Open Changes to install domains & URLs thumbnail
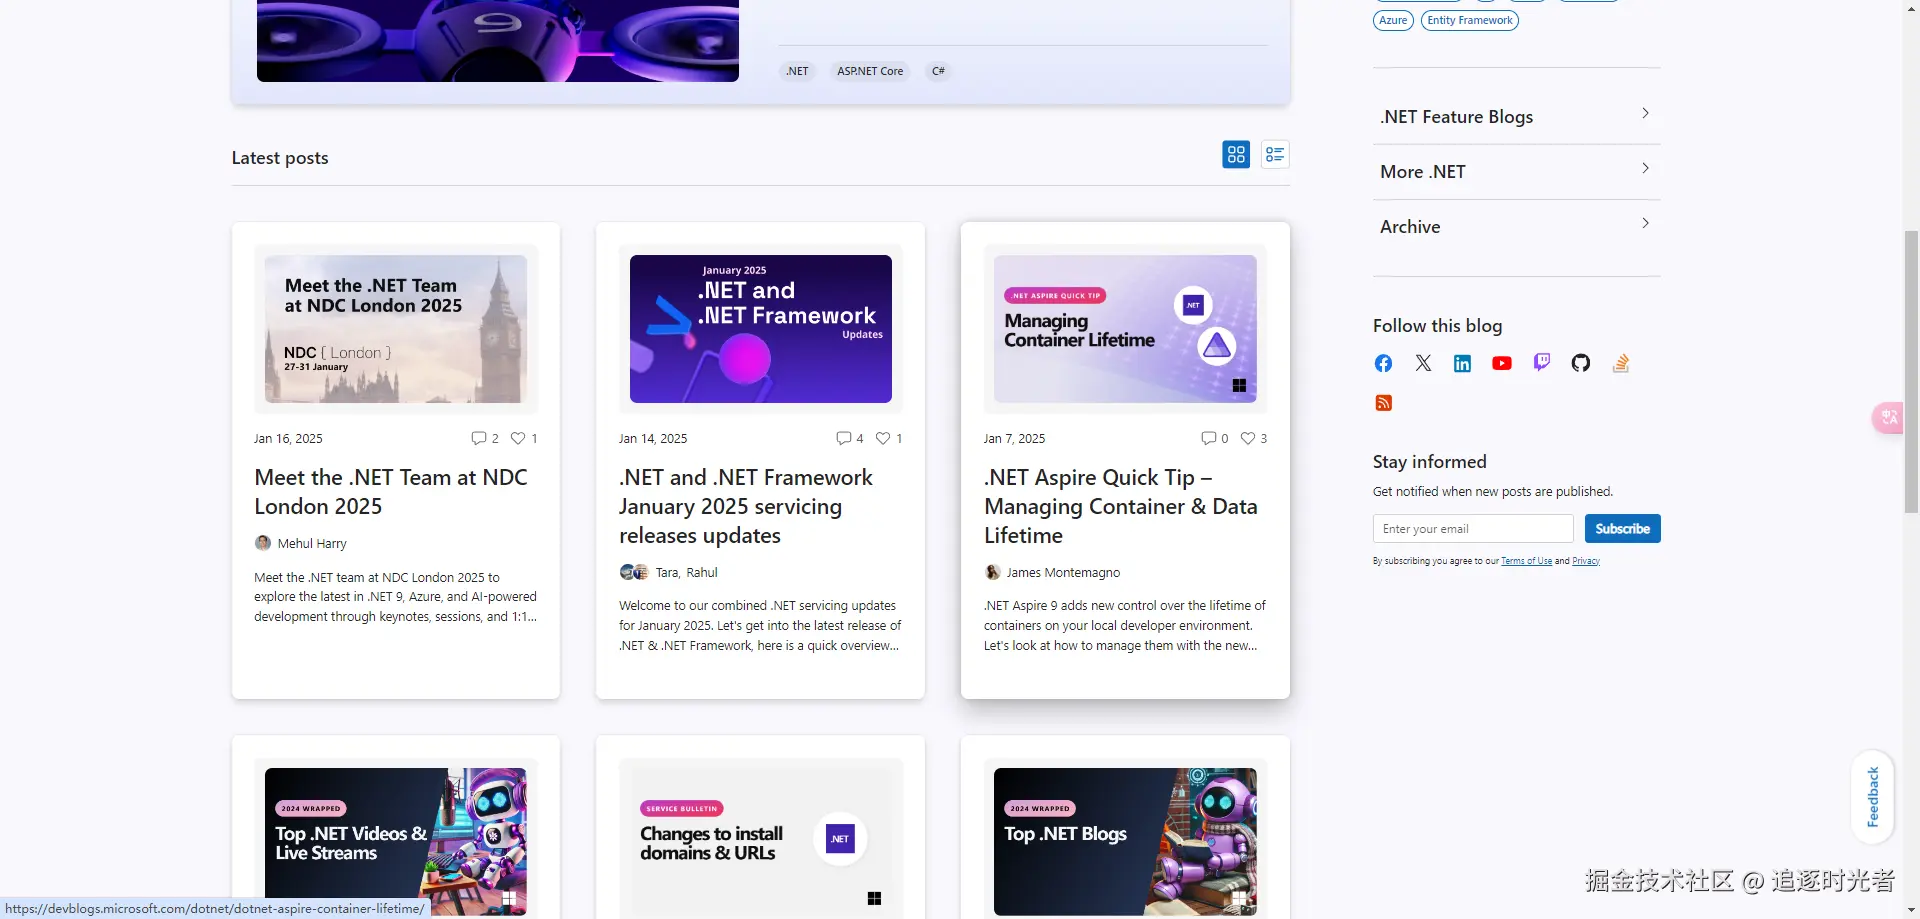 pos(761,842)
